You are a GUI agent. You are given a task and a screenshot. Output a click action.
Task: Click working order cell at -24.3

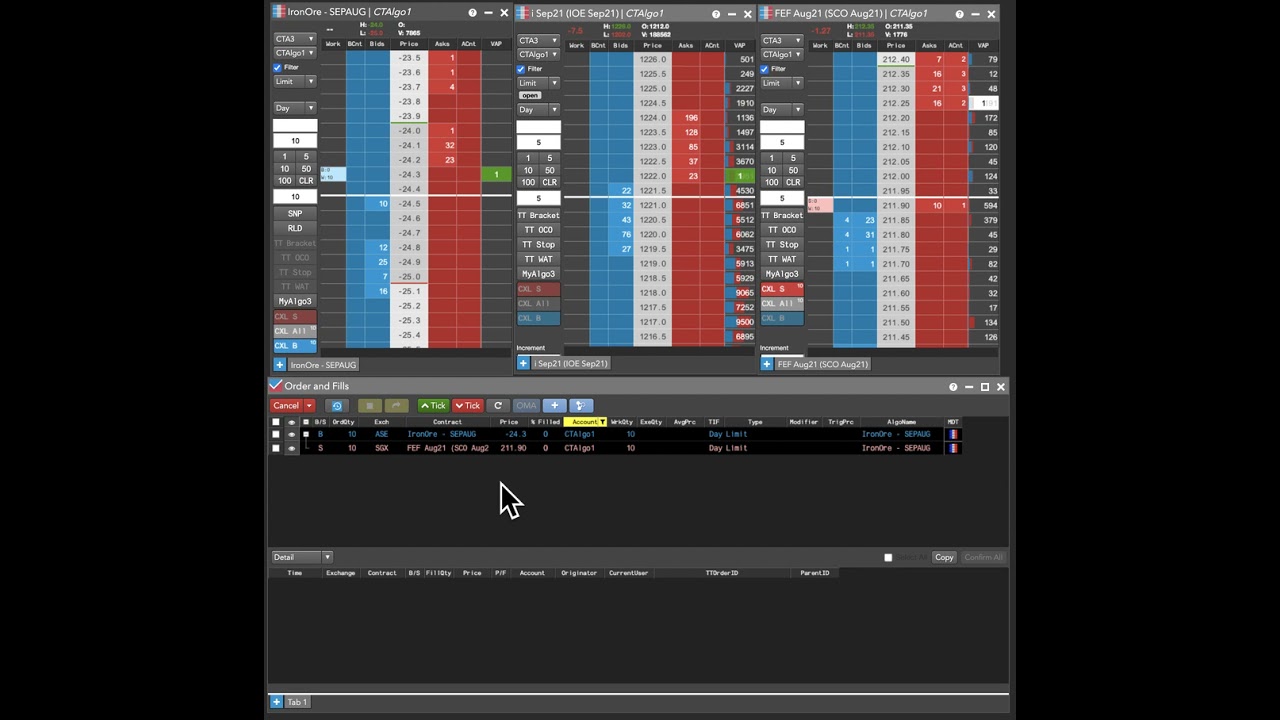coord(333,175)
